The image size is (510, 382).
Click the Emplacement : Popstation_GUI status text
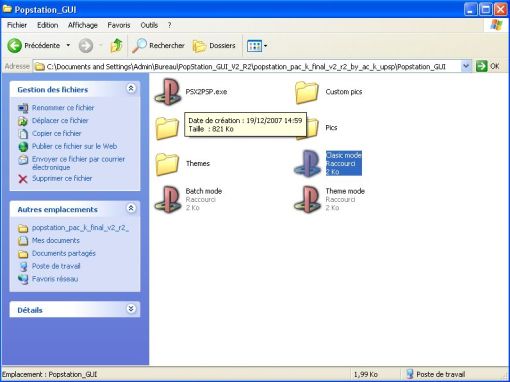point(50,374)
